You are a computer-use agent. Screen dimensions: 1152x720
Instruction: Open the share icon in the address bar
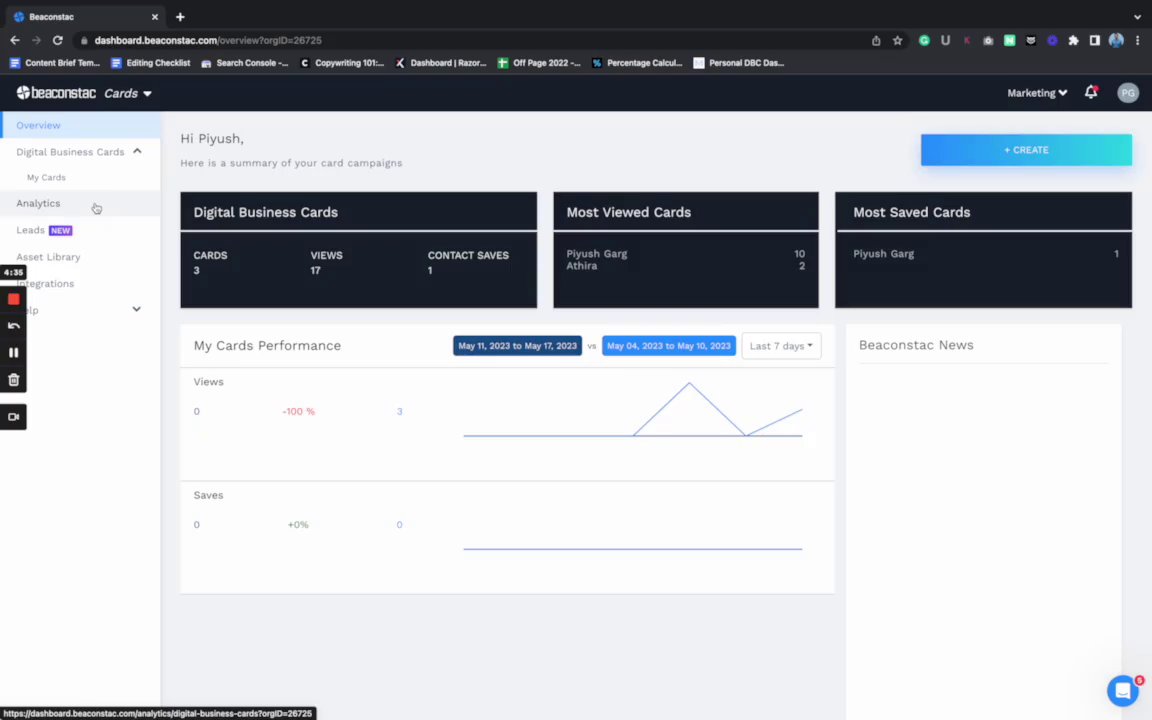click(x=876, y=40)
